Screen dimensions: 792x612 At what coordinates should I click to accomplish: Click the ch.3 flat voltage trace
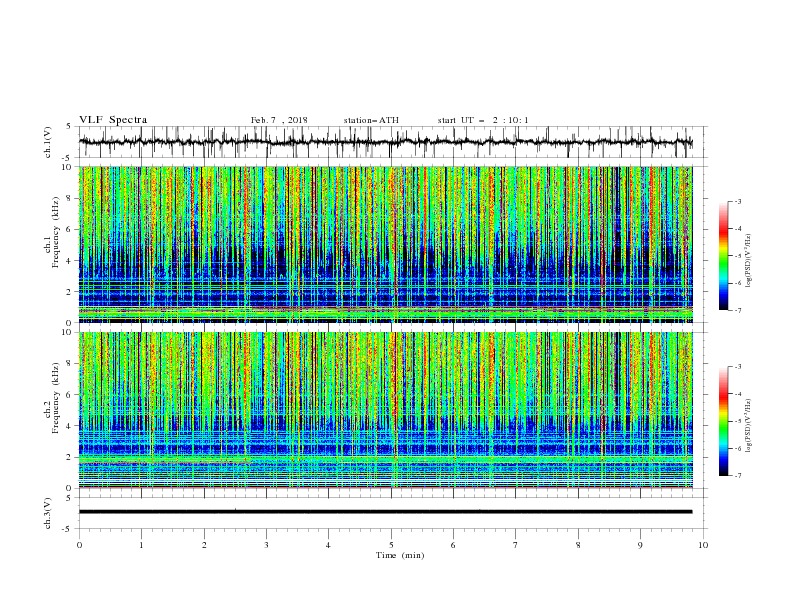point(385,512)
